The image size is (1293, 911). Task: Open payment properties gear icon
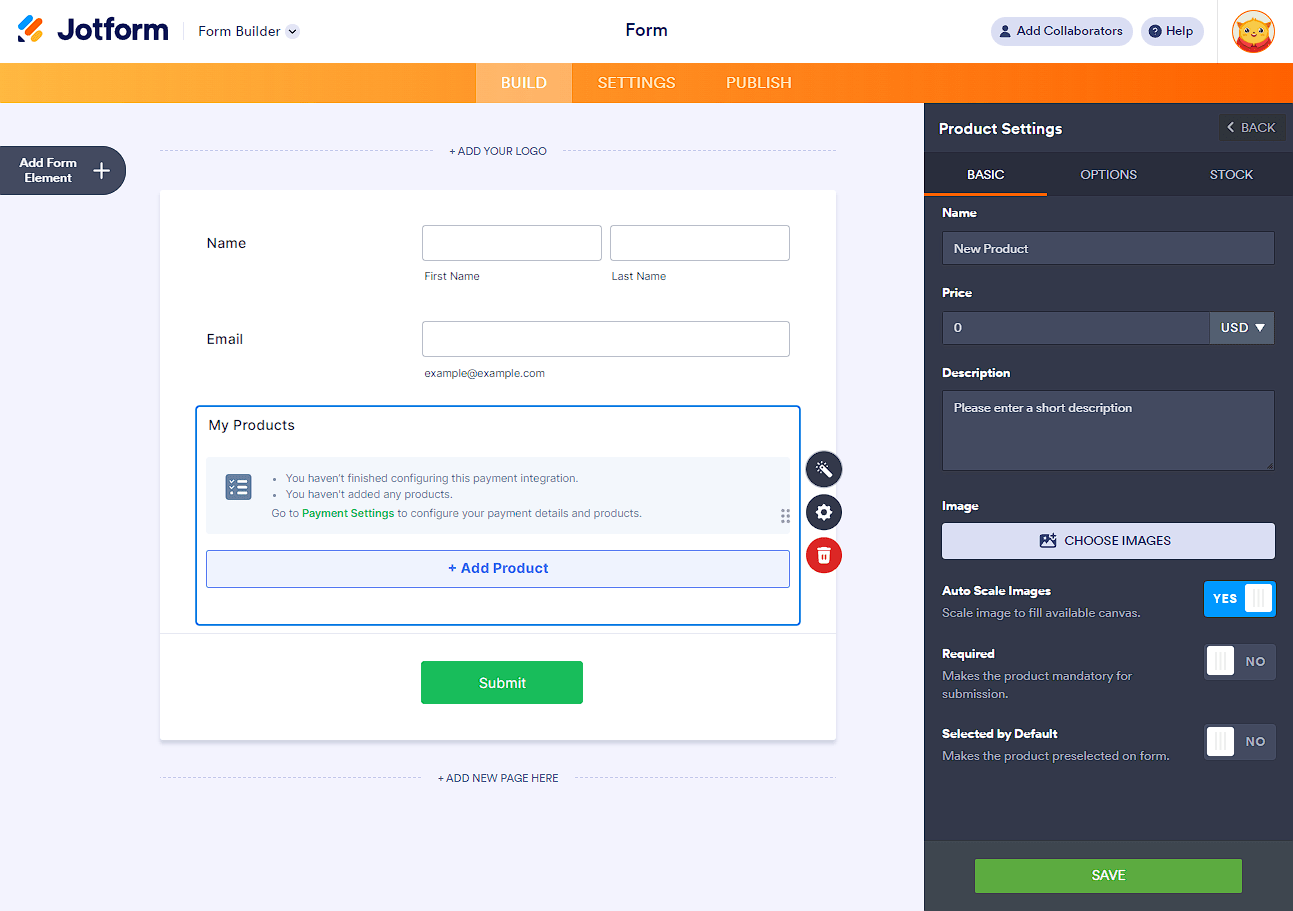(x=824, y=512)
